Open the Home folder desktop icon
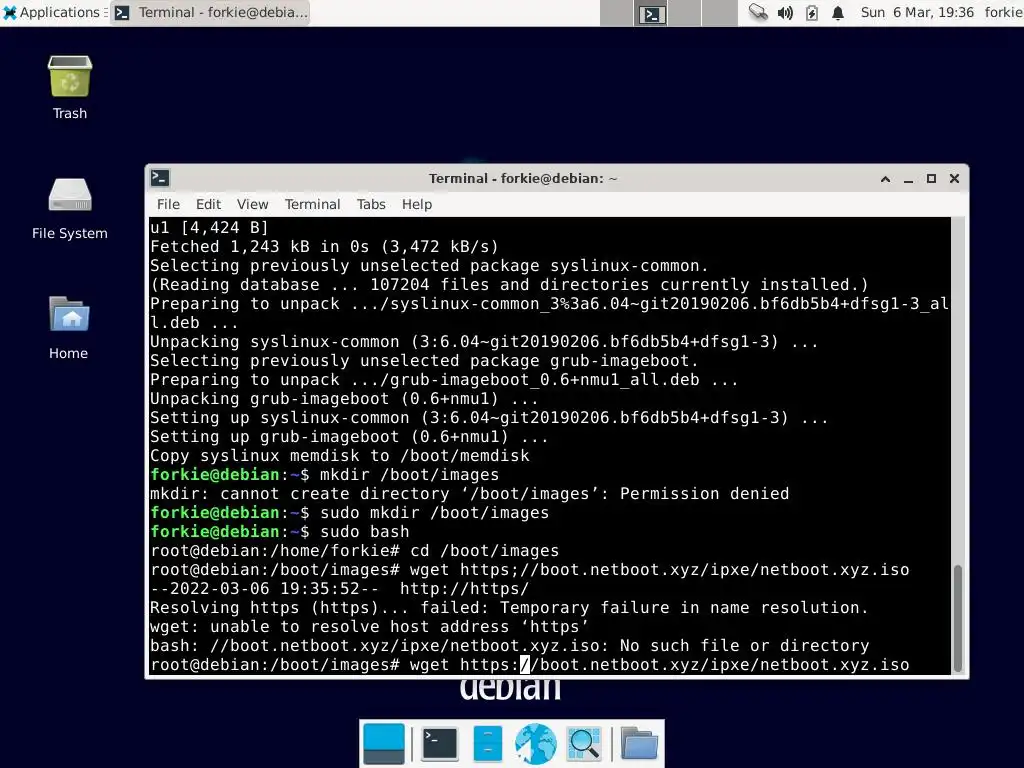Screen dimensions: 1024x768 point(69,328)
